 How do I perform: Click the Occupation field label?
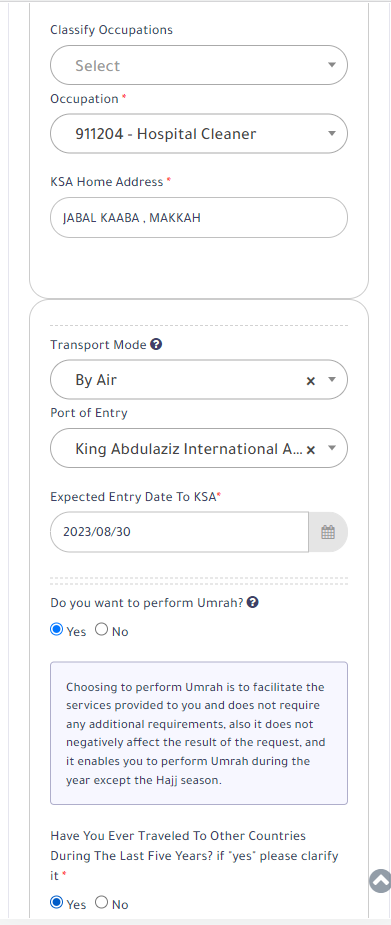pyautogui.click(x=84, y=99)
